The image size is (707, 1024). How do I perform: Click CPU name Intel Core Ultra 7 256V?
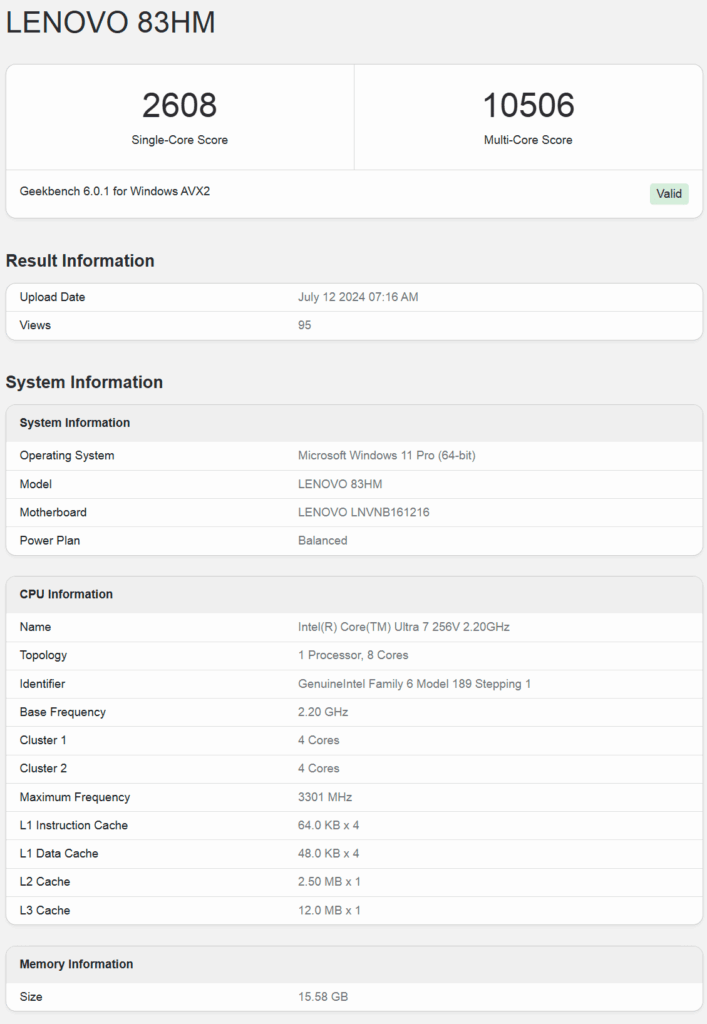[403, 627]
